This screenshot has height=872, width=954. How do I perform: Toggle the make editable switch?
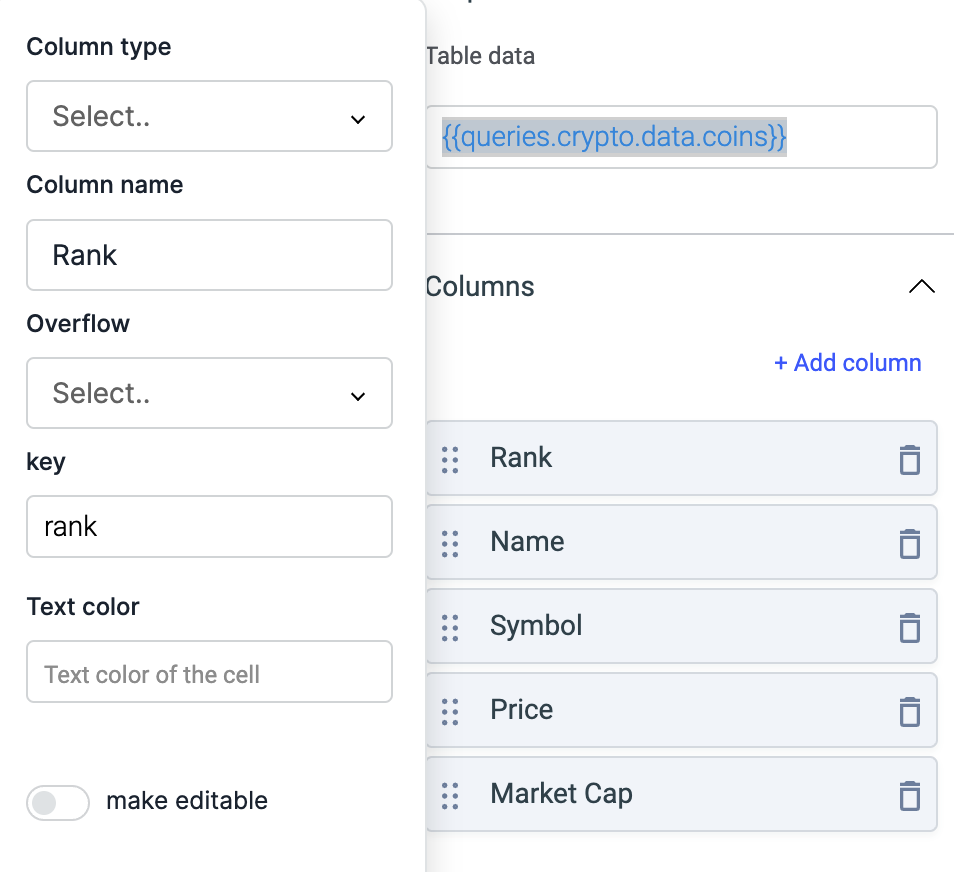point(58,803)
